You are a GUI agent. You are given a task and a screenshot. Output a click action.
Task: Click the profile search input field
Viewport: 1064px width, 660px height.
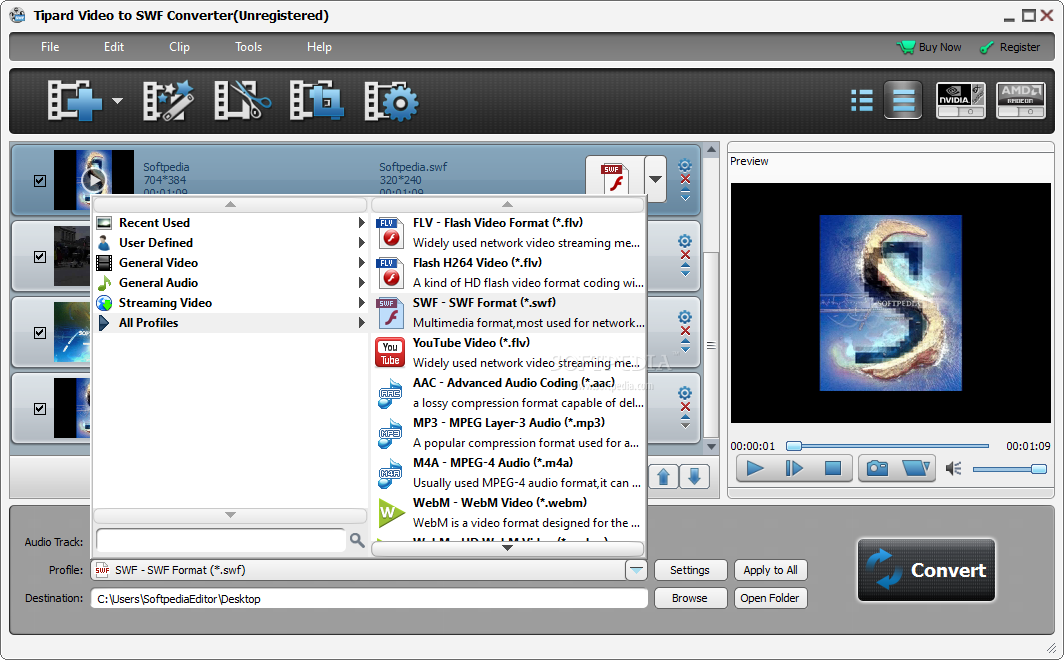(x=221, y=541)
